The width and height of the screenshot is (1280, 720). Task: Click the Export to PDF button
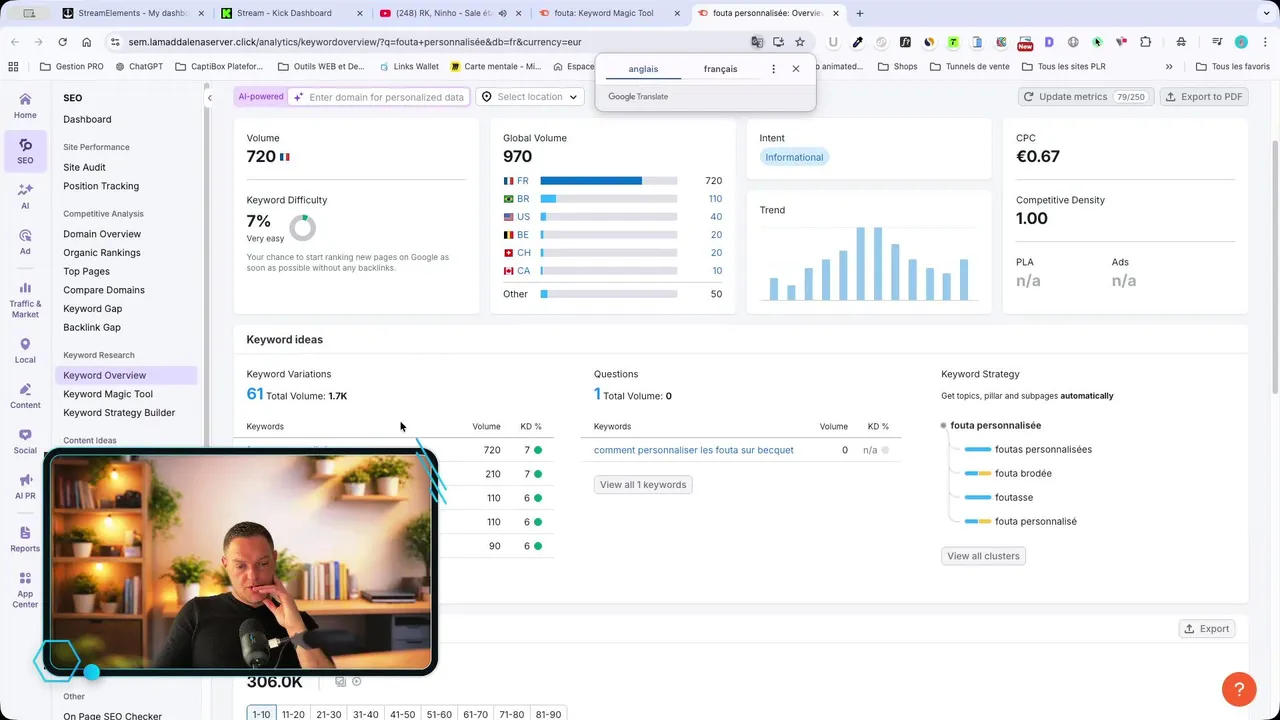pyautogui.click(x=1204, y=97)
